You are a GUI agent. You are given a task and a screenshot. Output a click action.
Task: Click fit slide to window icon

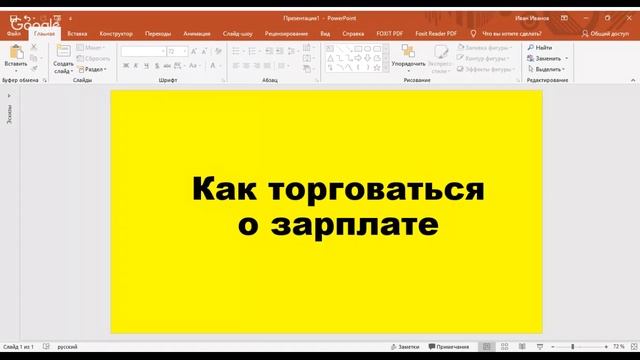pyautogui.click(x=634, y=347)
